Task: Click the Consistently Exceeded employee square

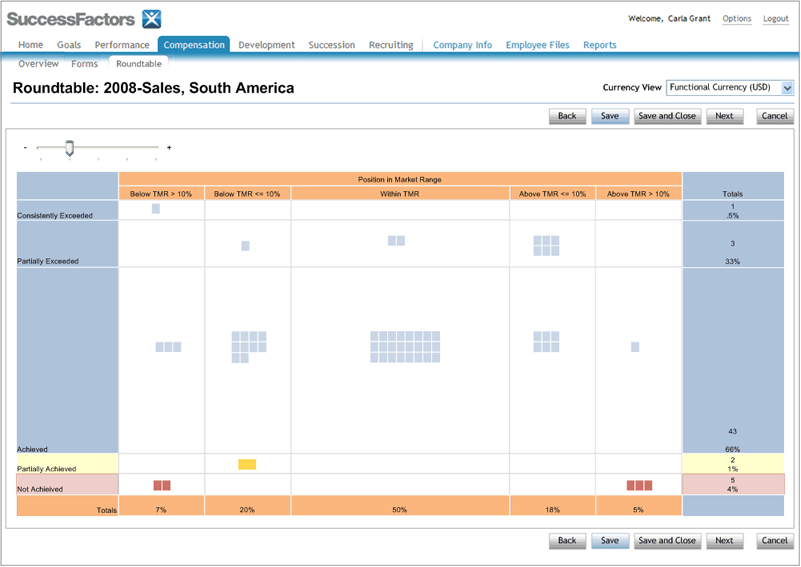Action: (156, 208)
